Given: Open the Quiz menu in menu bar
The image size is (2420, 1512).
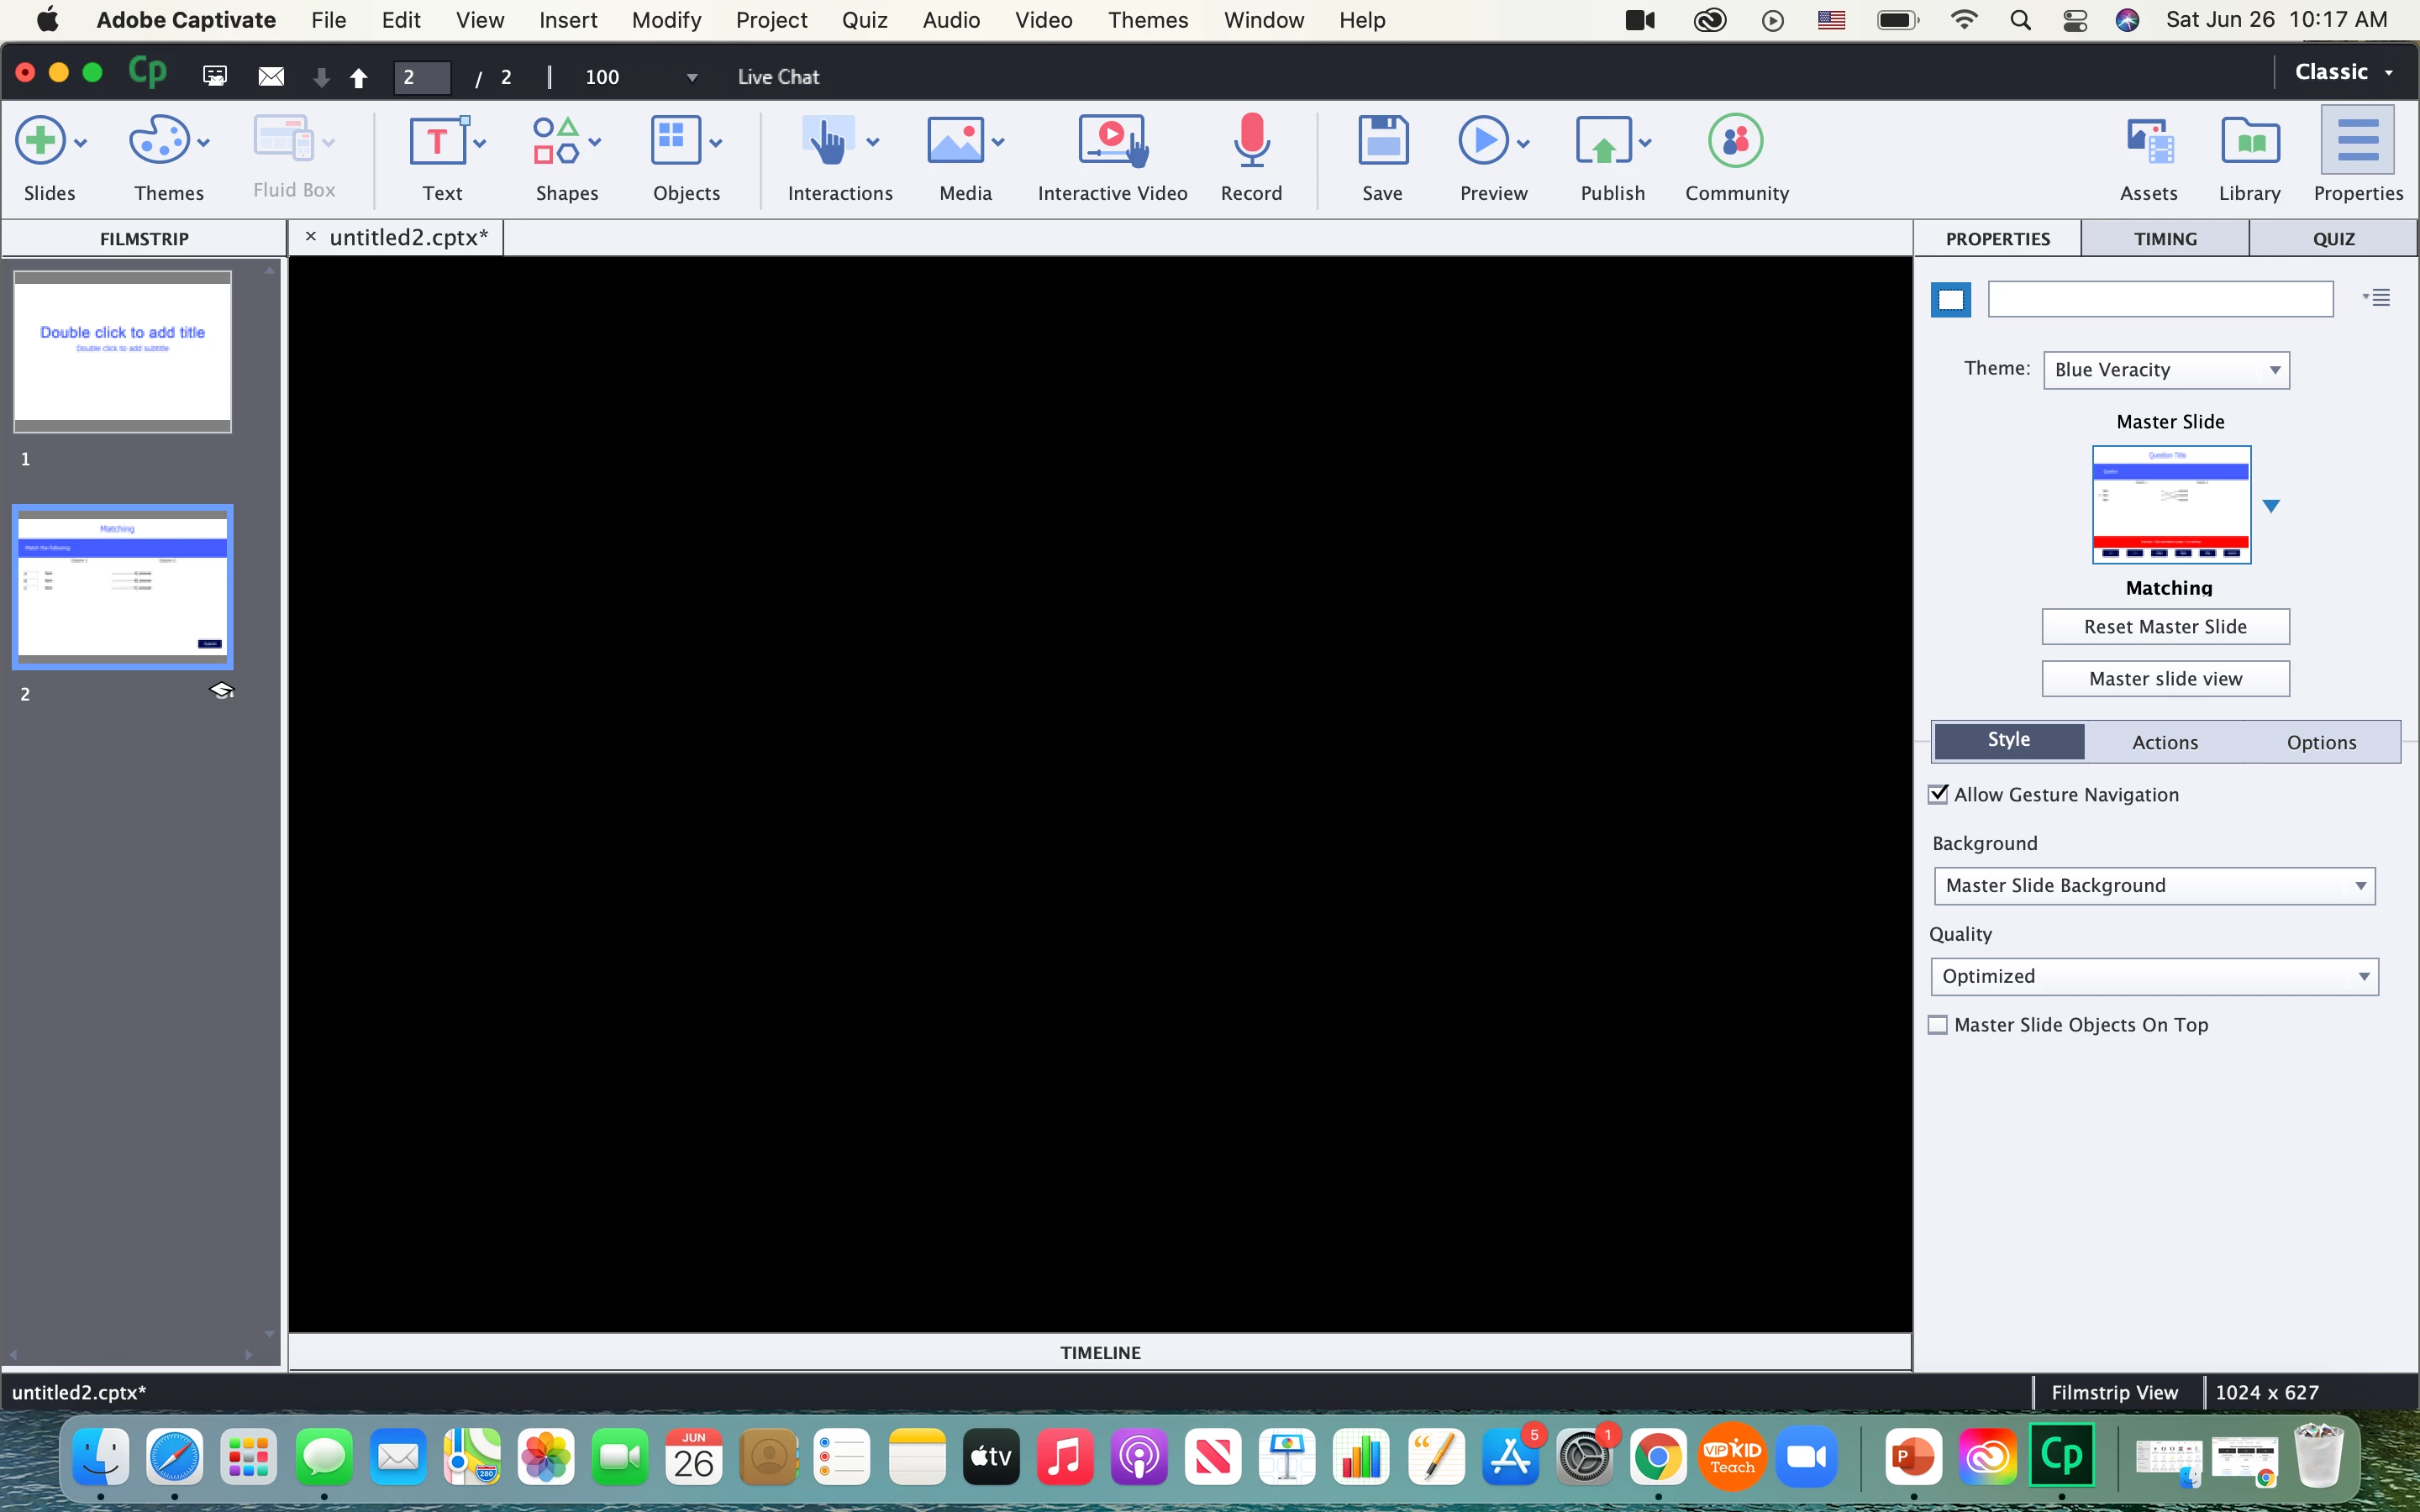Looking at the screenshot, I should pyautogui.click(x=864, y=20).
